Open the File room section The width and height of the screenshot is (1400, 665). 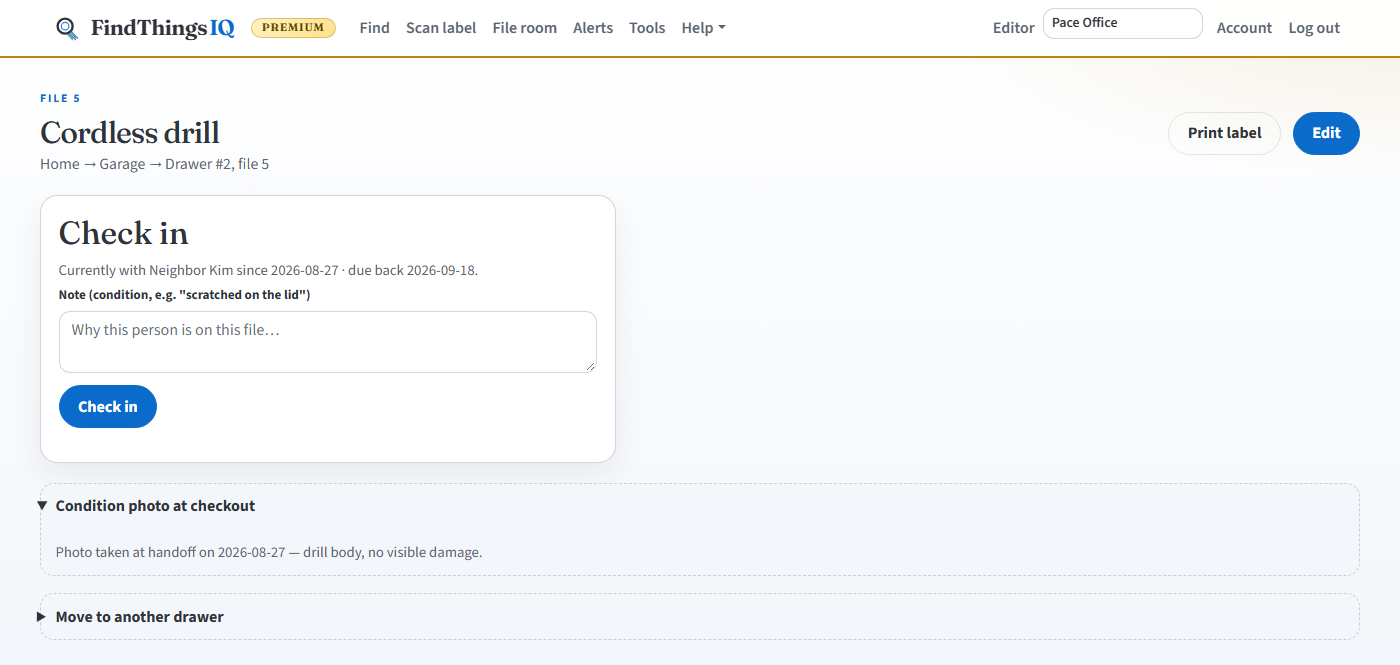point(524,28)
